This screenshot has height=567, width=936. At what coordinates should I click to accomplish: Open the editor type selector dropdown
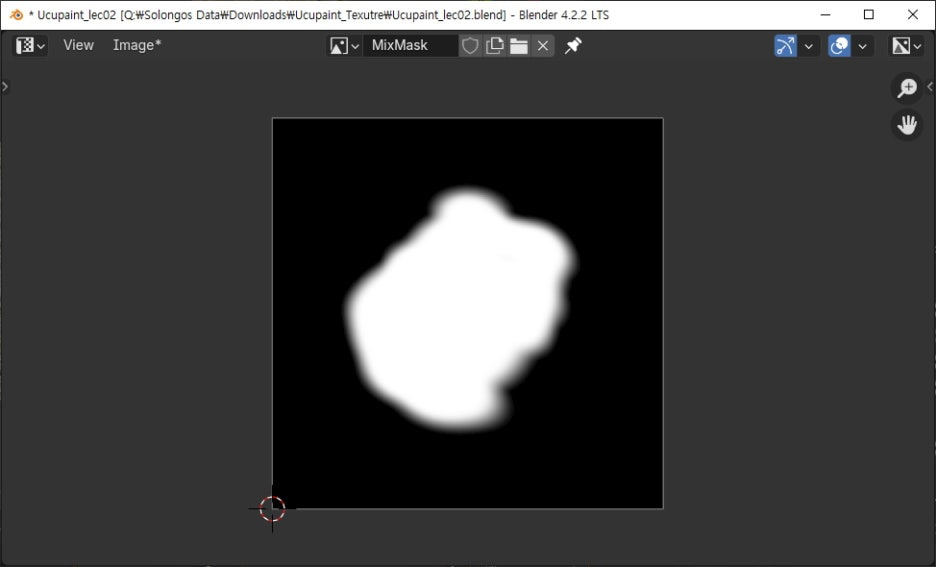[30, 45]
